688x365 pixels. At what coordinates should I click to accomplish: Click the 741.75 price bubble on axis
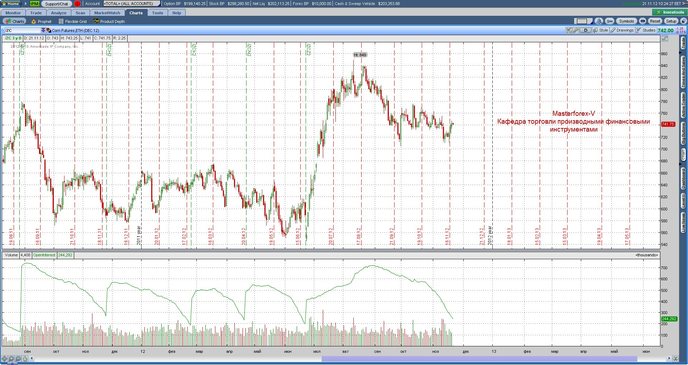pyautogui.click(x=668, y=125)
